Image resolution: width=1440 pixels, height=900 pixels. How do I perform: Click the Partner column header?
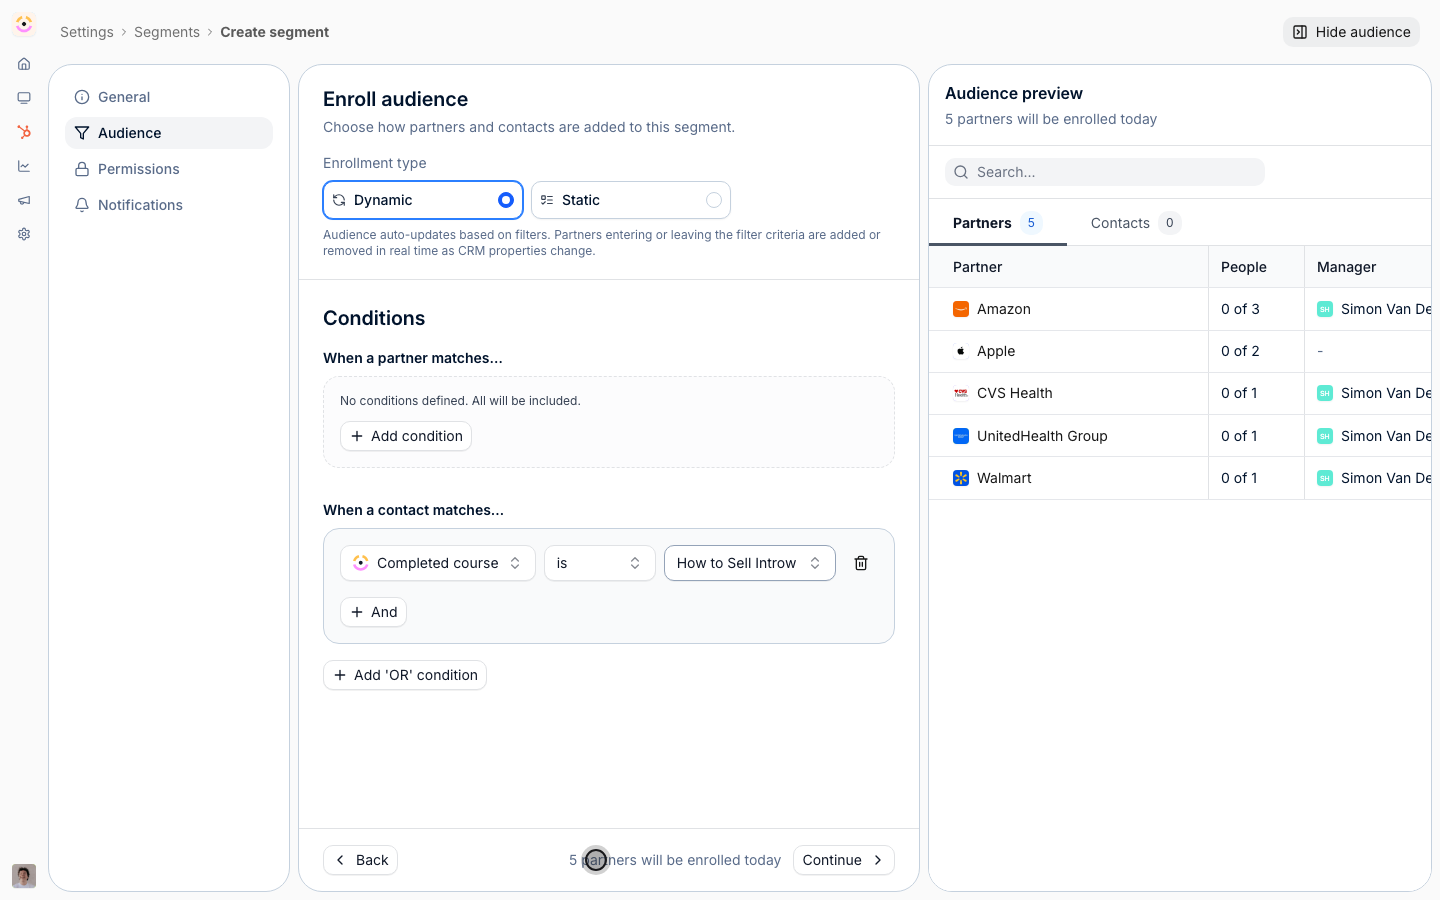(1068, 267)
